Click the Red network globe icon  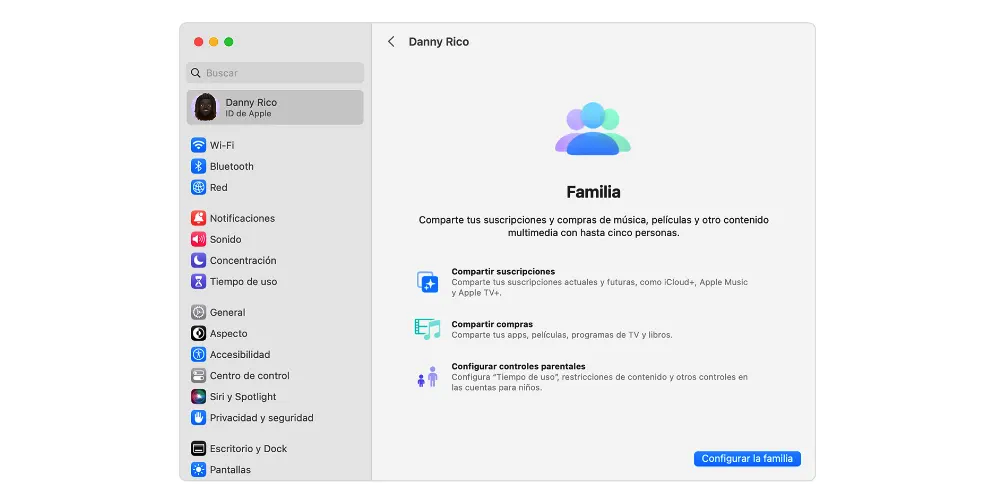click(x=198, y=188)
